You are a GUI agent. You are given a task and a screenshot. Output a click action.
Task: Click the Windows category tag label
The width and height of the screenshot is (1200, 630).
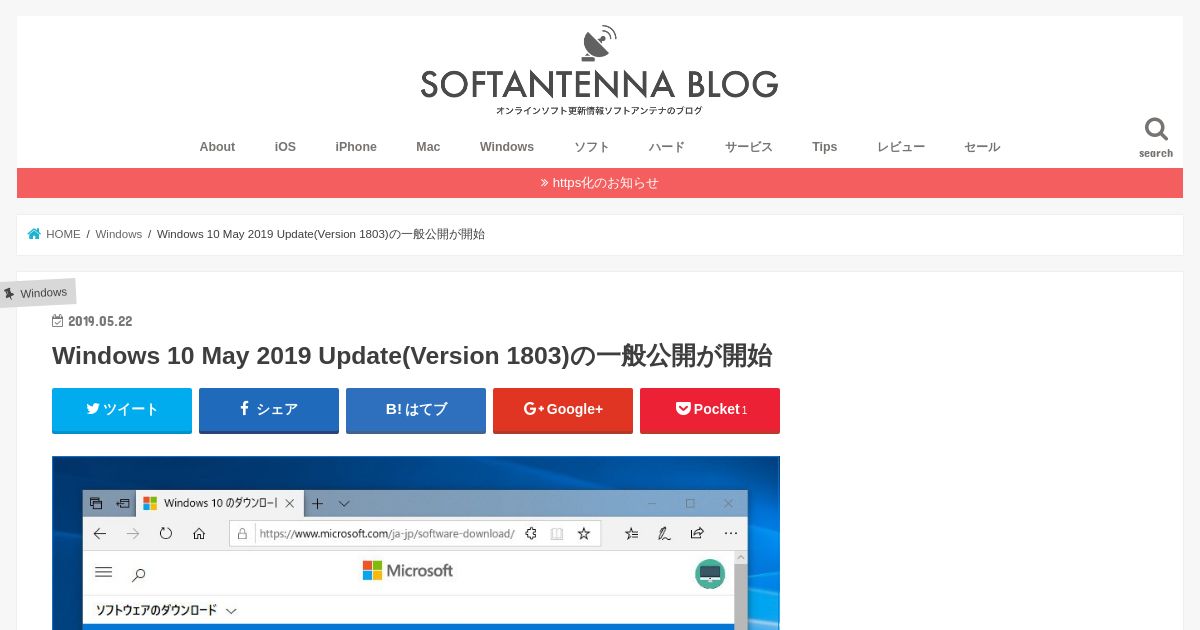click(44, 293)
